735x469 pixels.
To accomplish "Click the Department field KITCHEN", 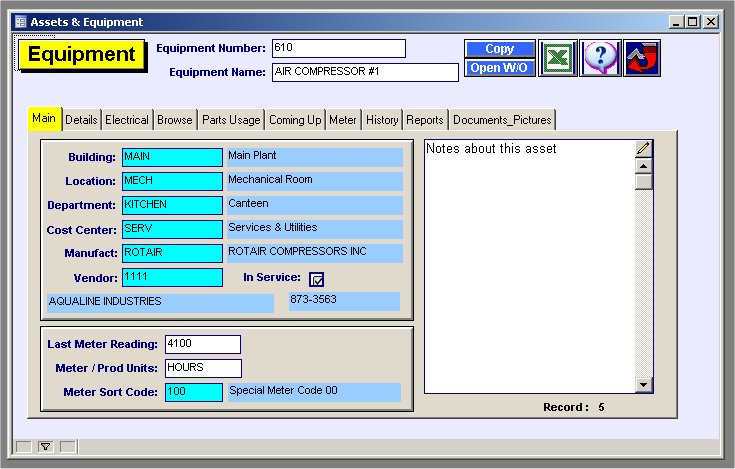I will coord(172,205).
